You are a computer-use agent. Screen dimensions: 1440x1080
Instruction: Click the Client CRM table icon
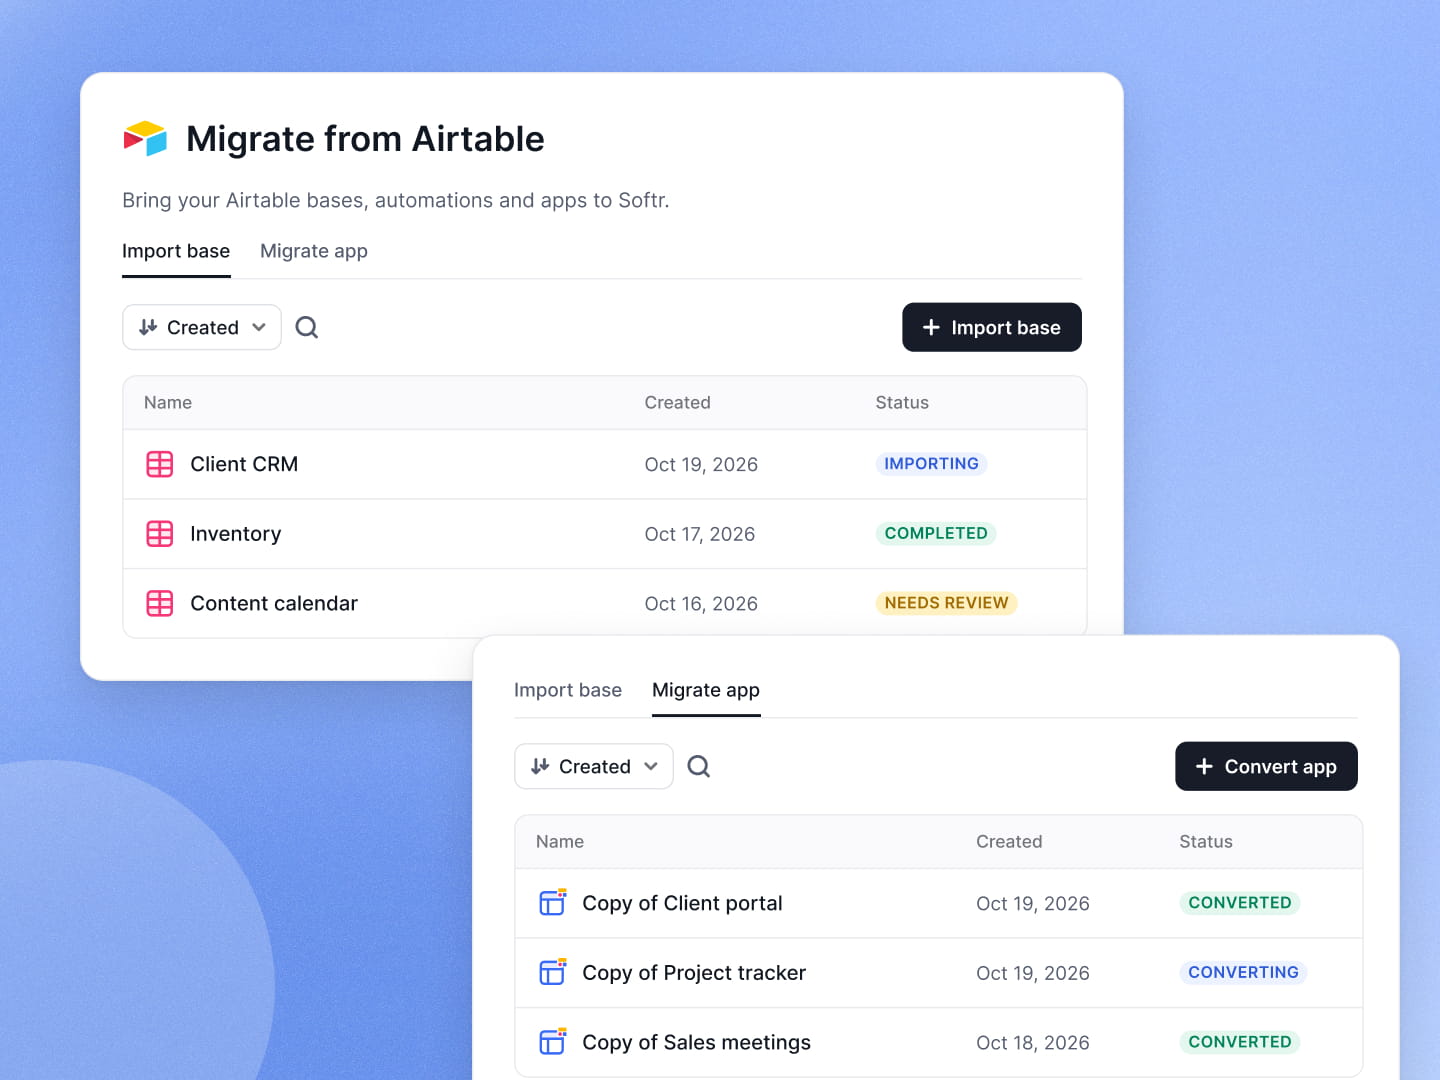pyautogui.click(x=160, y=464)
